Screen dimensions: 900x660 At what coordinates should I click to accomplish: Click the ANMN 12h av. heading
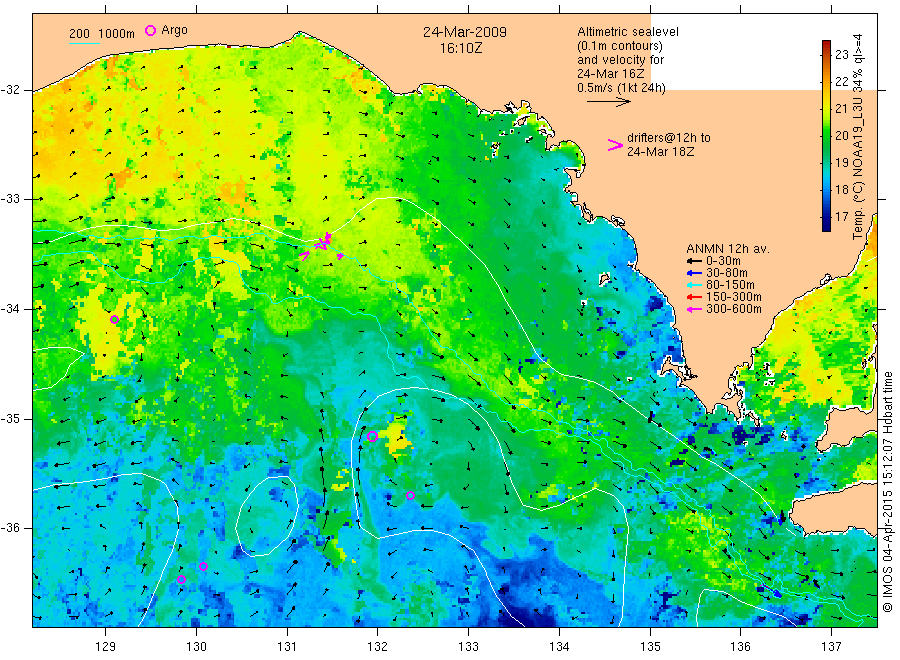tap(728, 249)
